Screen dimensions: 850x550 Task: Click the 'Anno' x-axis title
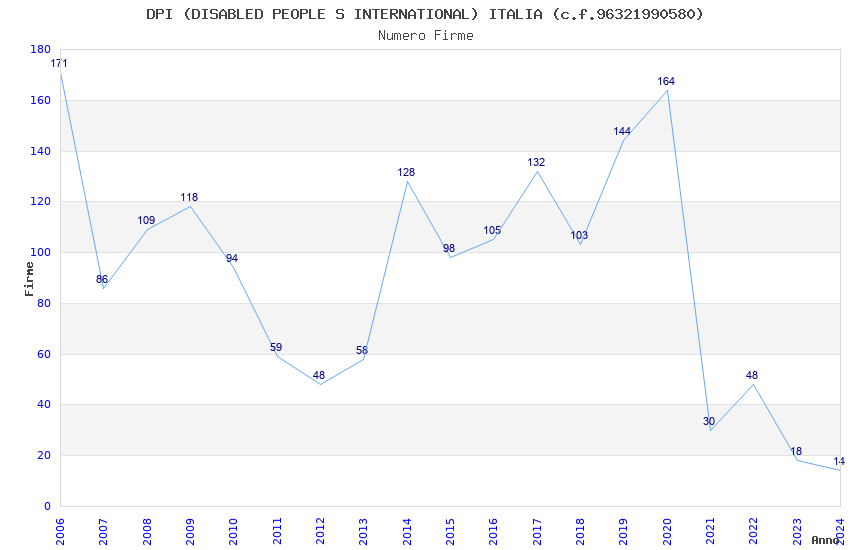click(824, 540)
